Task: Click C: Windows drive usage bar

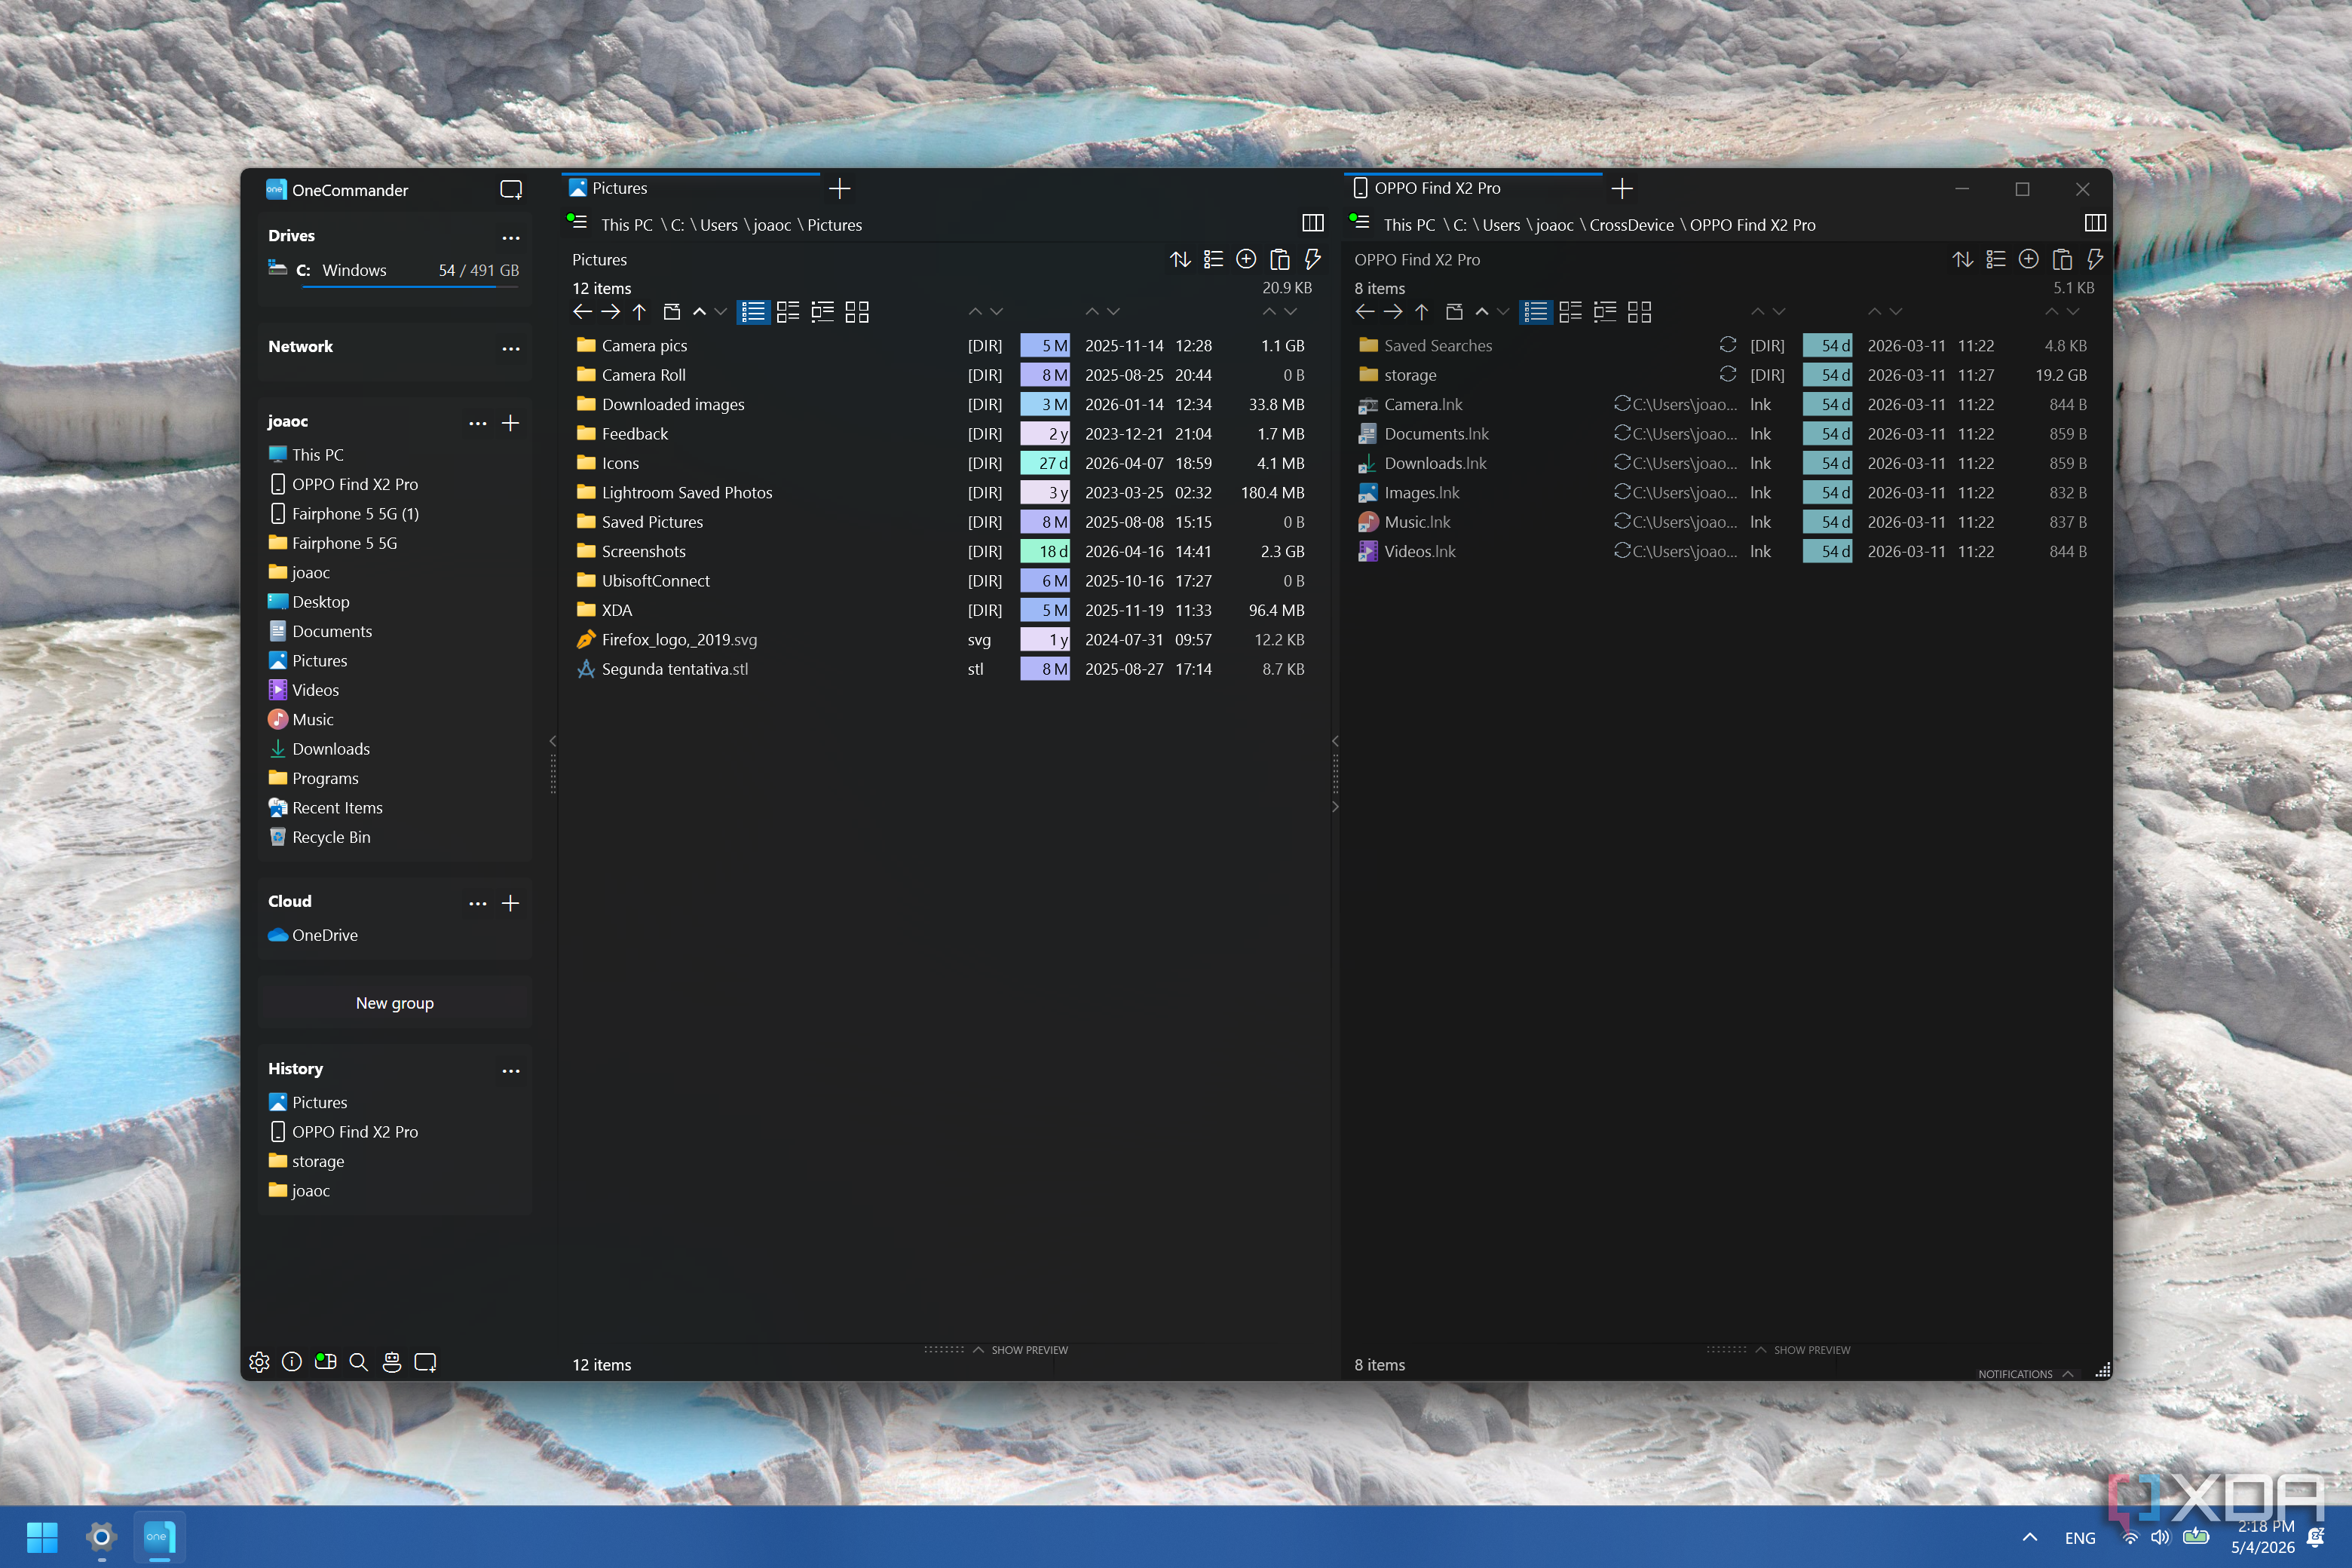Action: (x=410, y=287)
